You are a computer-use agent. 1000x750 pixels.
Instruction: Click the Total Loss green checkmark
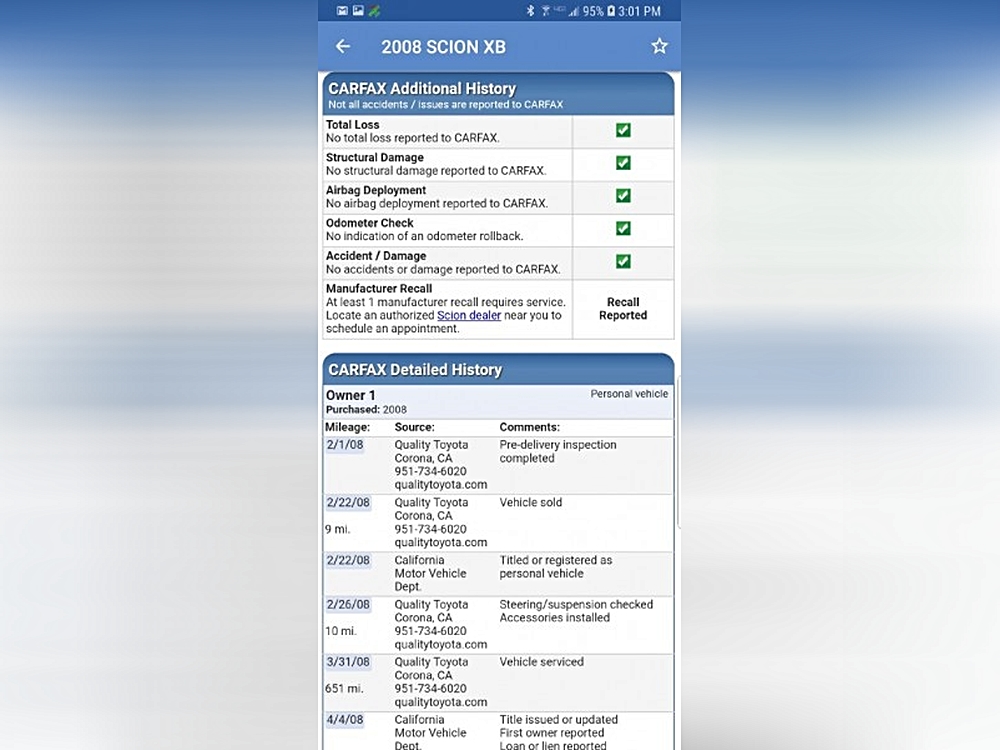(x=623, y=131)
